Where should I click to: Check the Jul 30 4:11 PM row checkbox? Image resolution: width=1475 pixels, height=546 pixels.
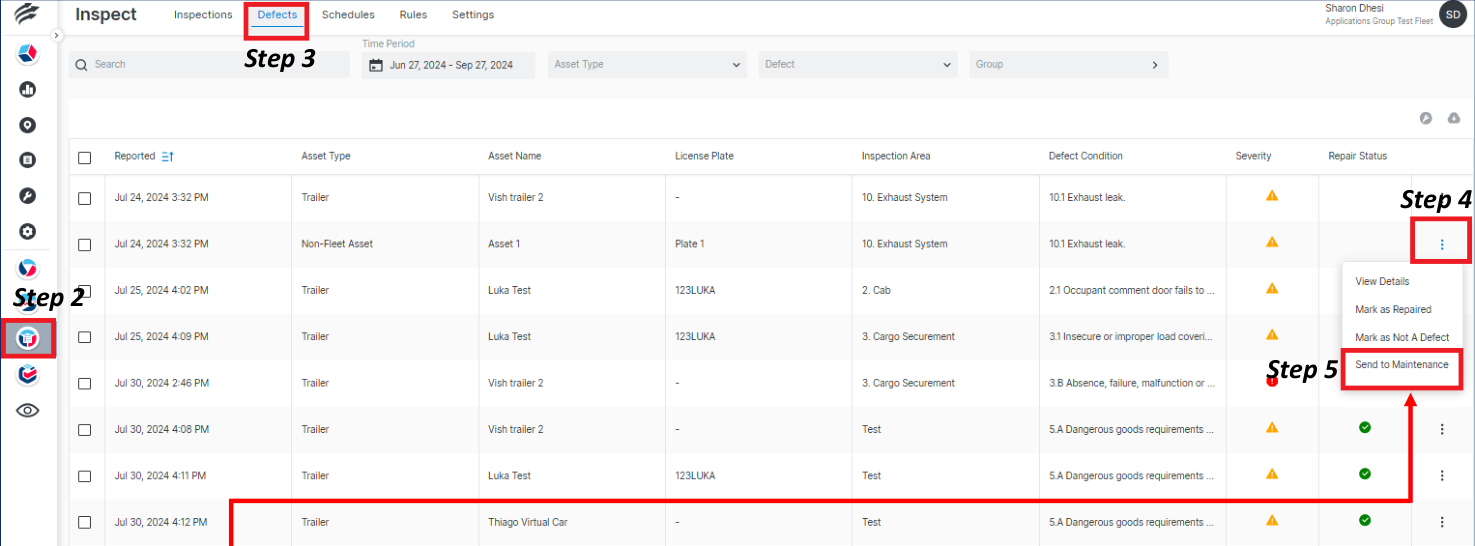(x=85, y=476)
